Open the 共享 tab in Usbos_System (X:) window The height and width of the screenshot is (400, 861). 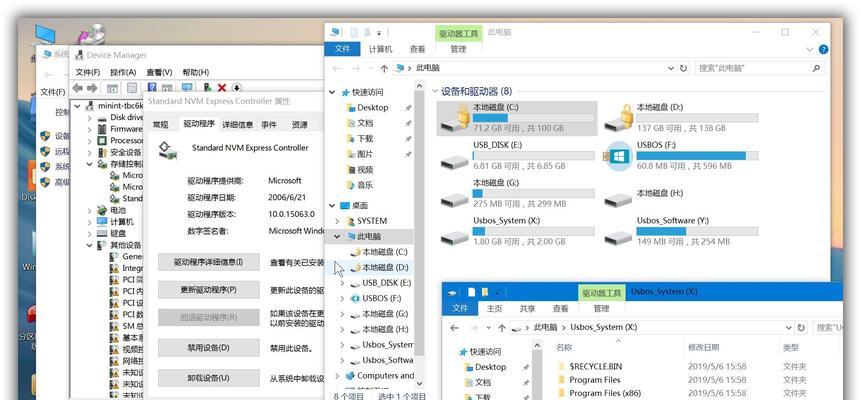528,309
